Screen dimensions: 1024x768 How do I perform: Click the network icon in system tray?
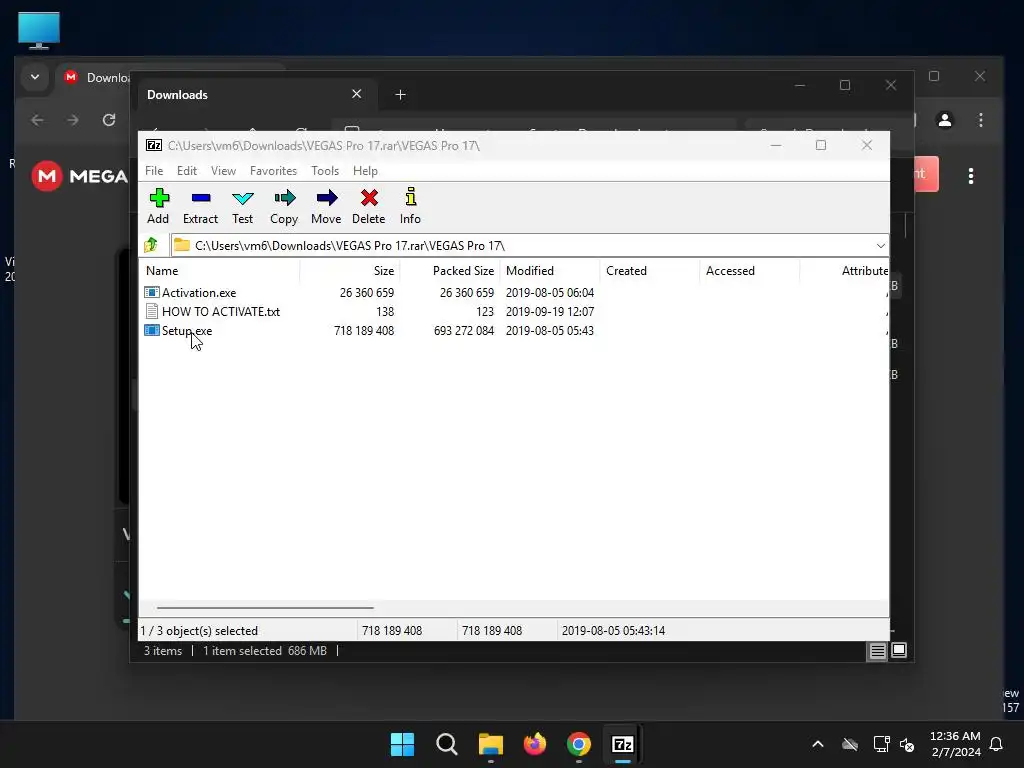point(882,744)
